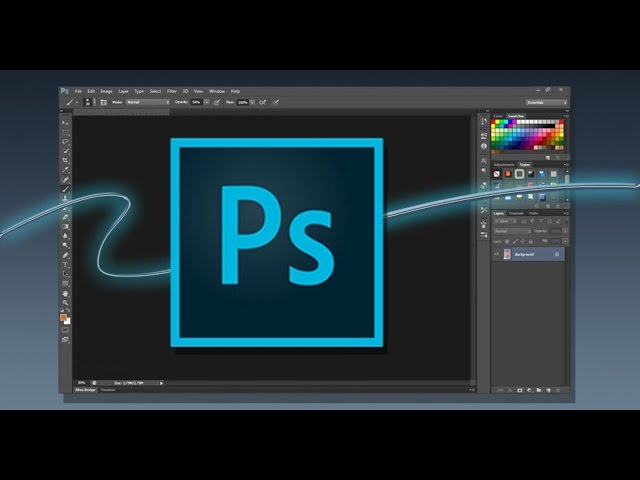Select the Quick Selection tool

point(65,151)
